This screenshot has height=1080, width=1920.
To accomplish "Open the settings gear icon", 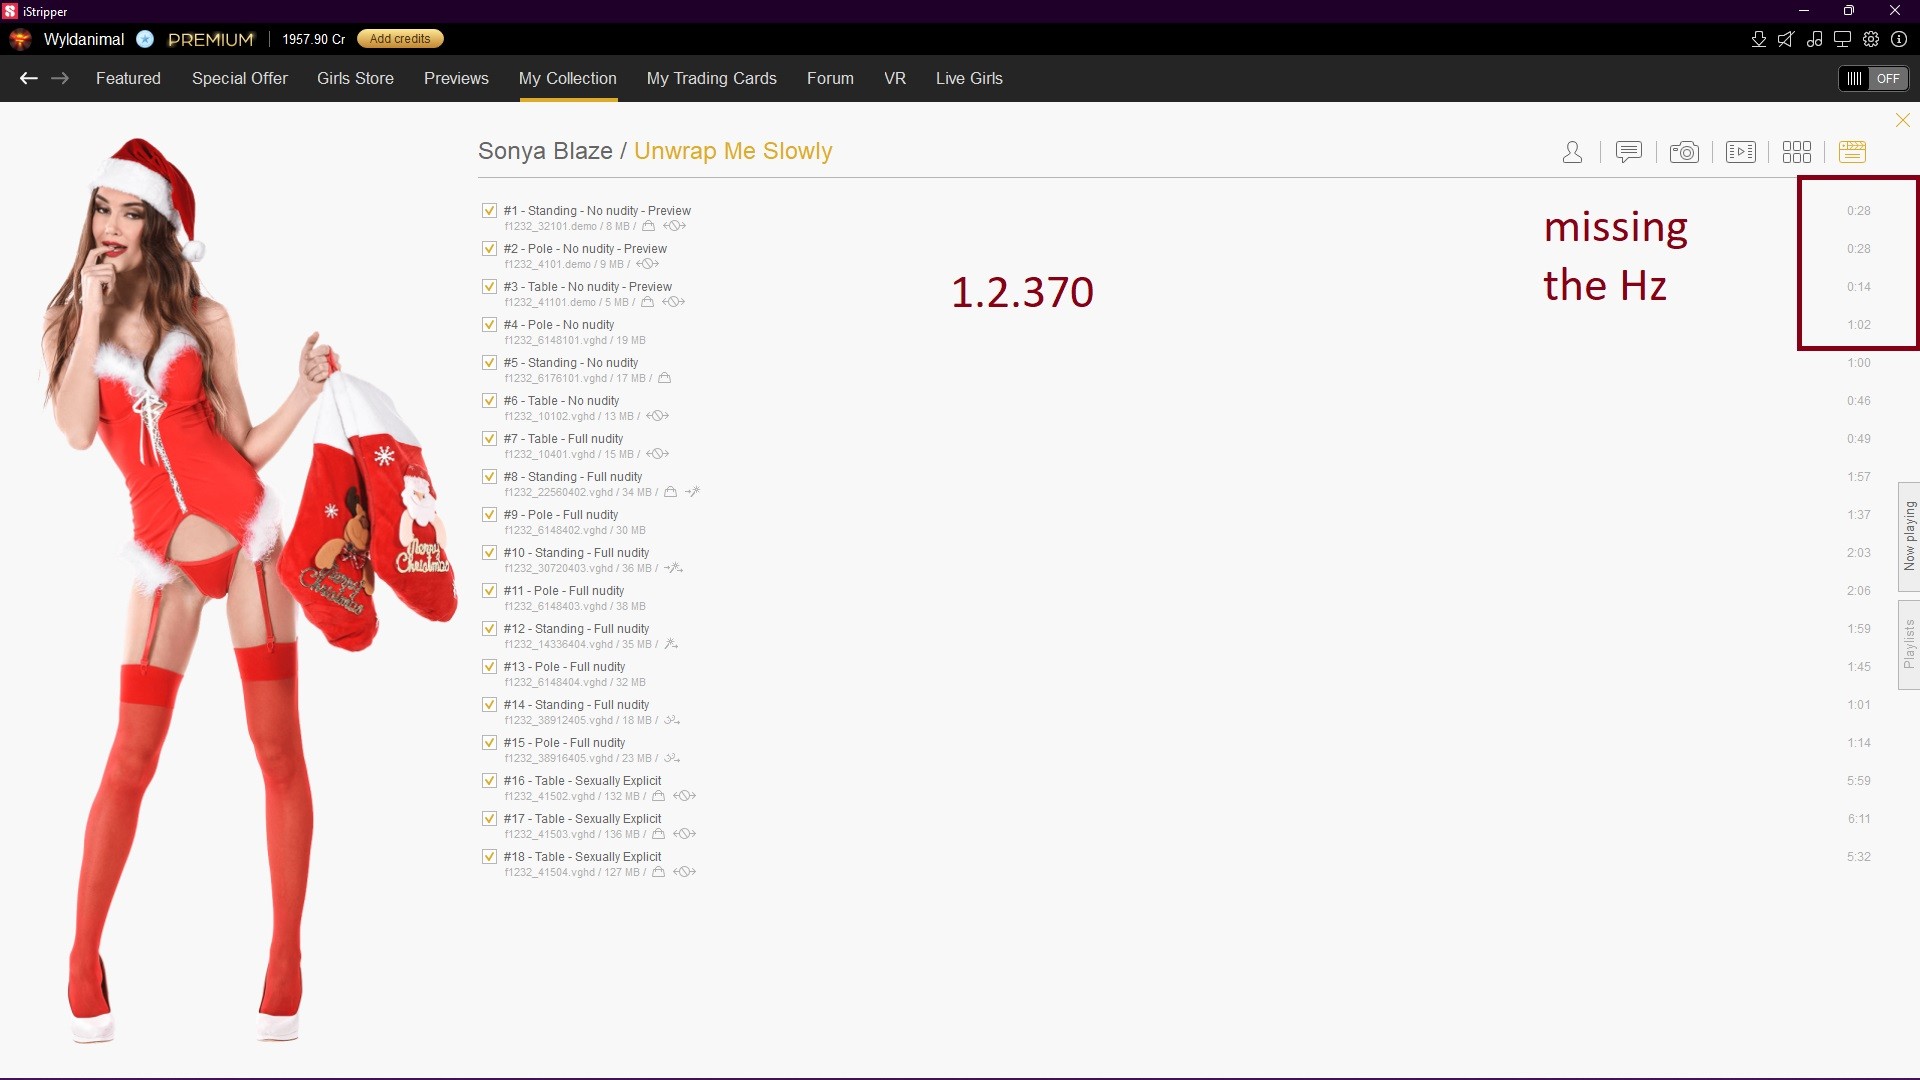I will pyautogui.click(x=1871, y=39).
